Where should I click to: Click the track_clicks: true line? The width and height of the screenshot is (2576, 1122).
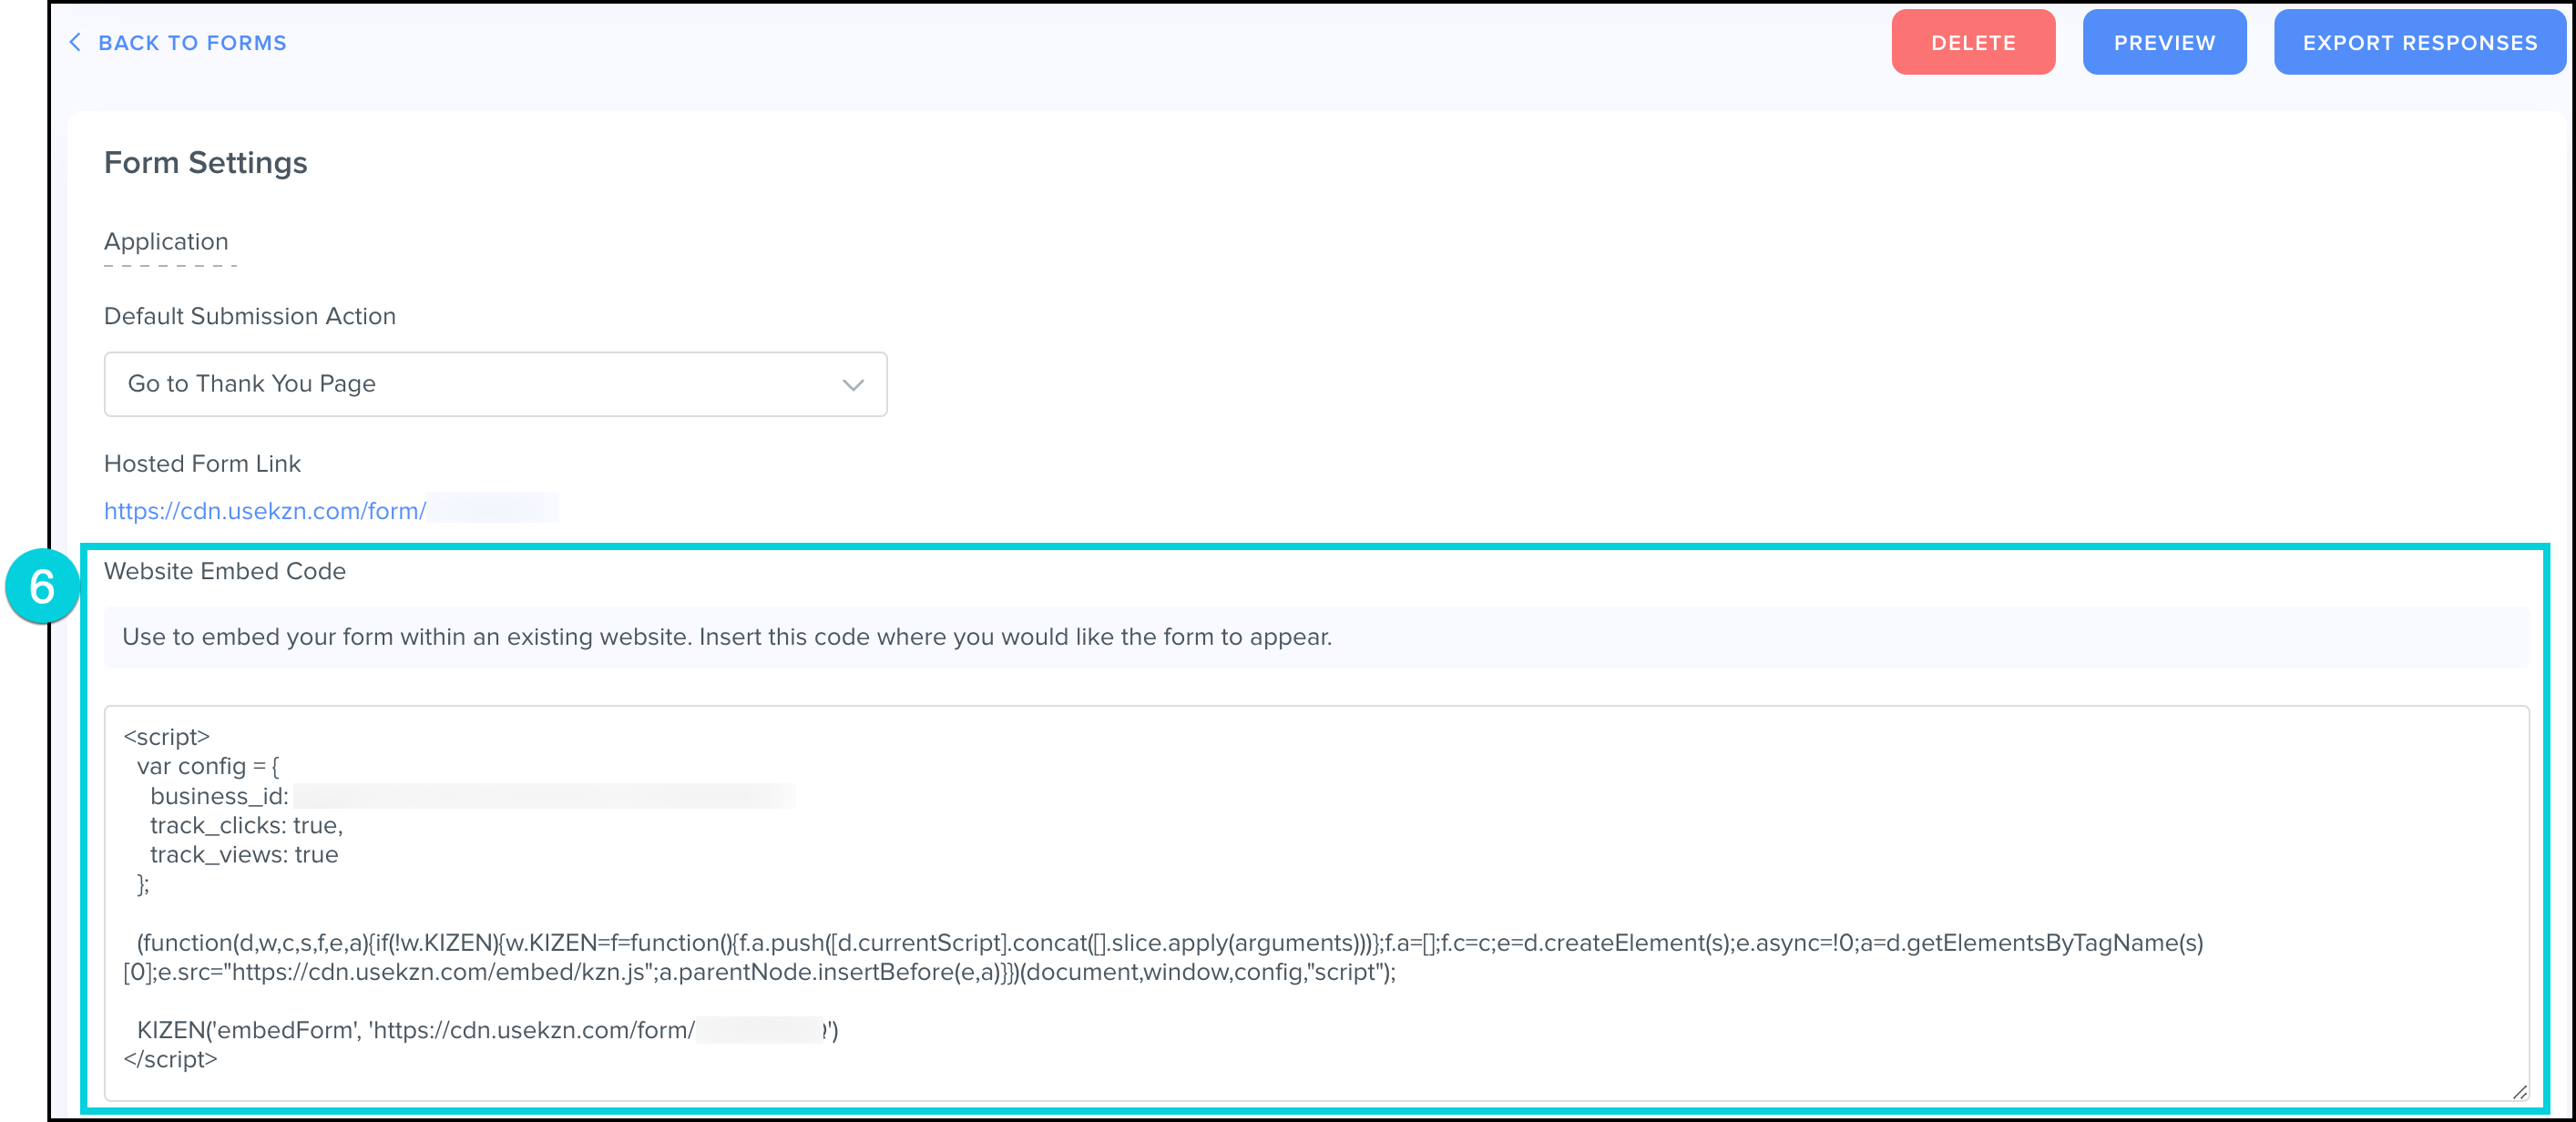pyautogui.click(x=246, y=825)
